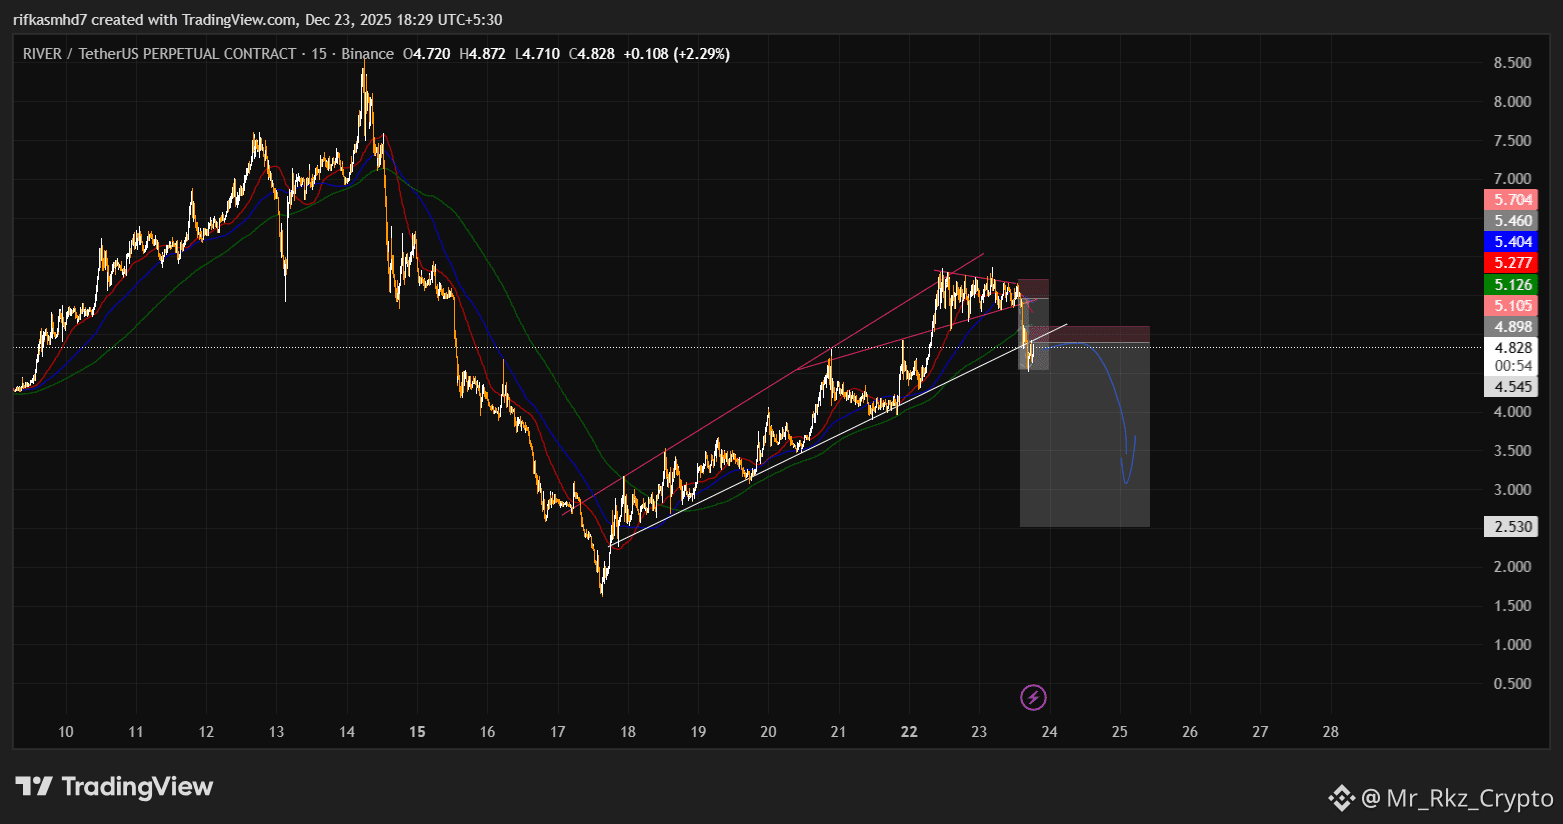Click the gray short position target box
Screen dimensions: 1563x824
pyautogui.click(x=1085, y=437)
